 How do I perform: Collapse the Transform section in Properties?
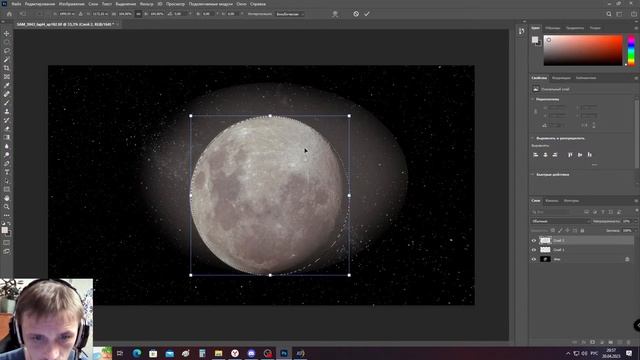click(533, 99)
